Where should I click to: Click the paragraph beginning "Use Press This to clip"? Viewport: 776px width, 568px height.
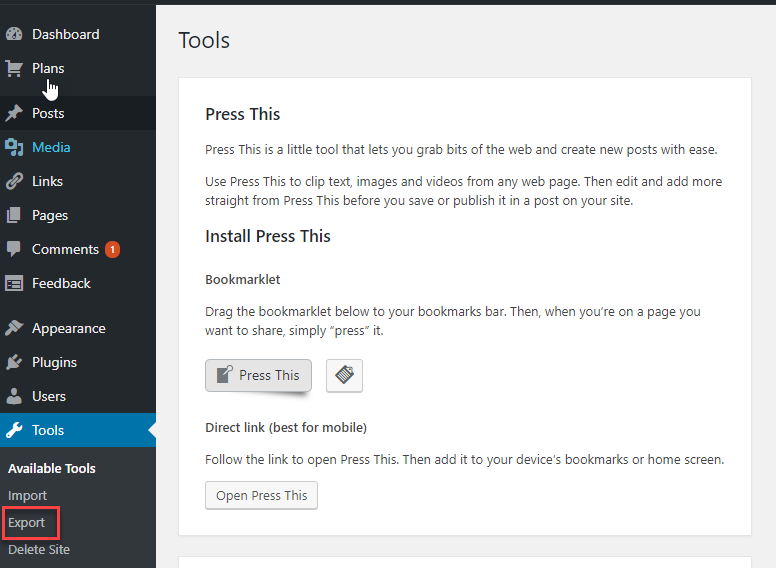point(464,191)
